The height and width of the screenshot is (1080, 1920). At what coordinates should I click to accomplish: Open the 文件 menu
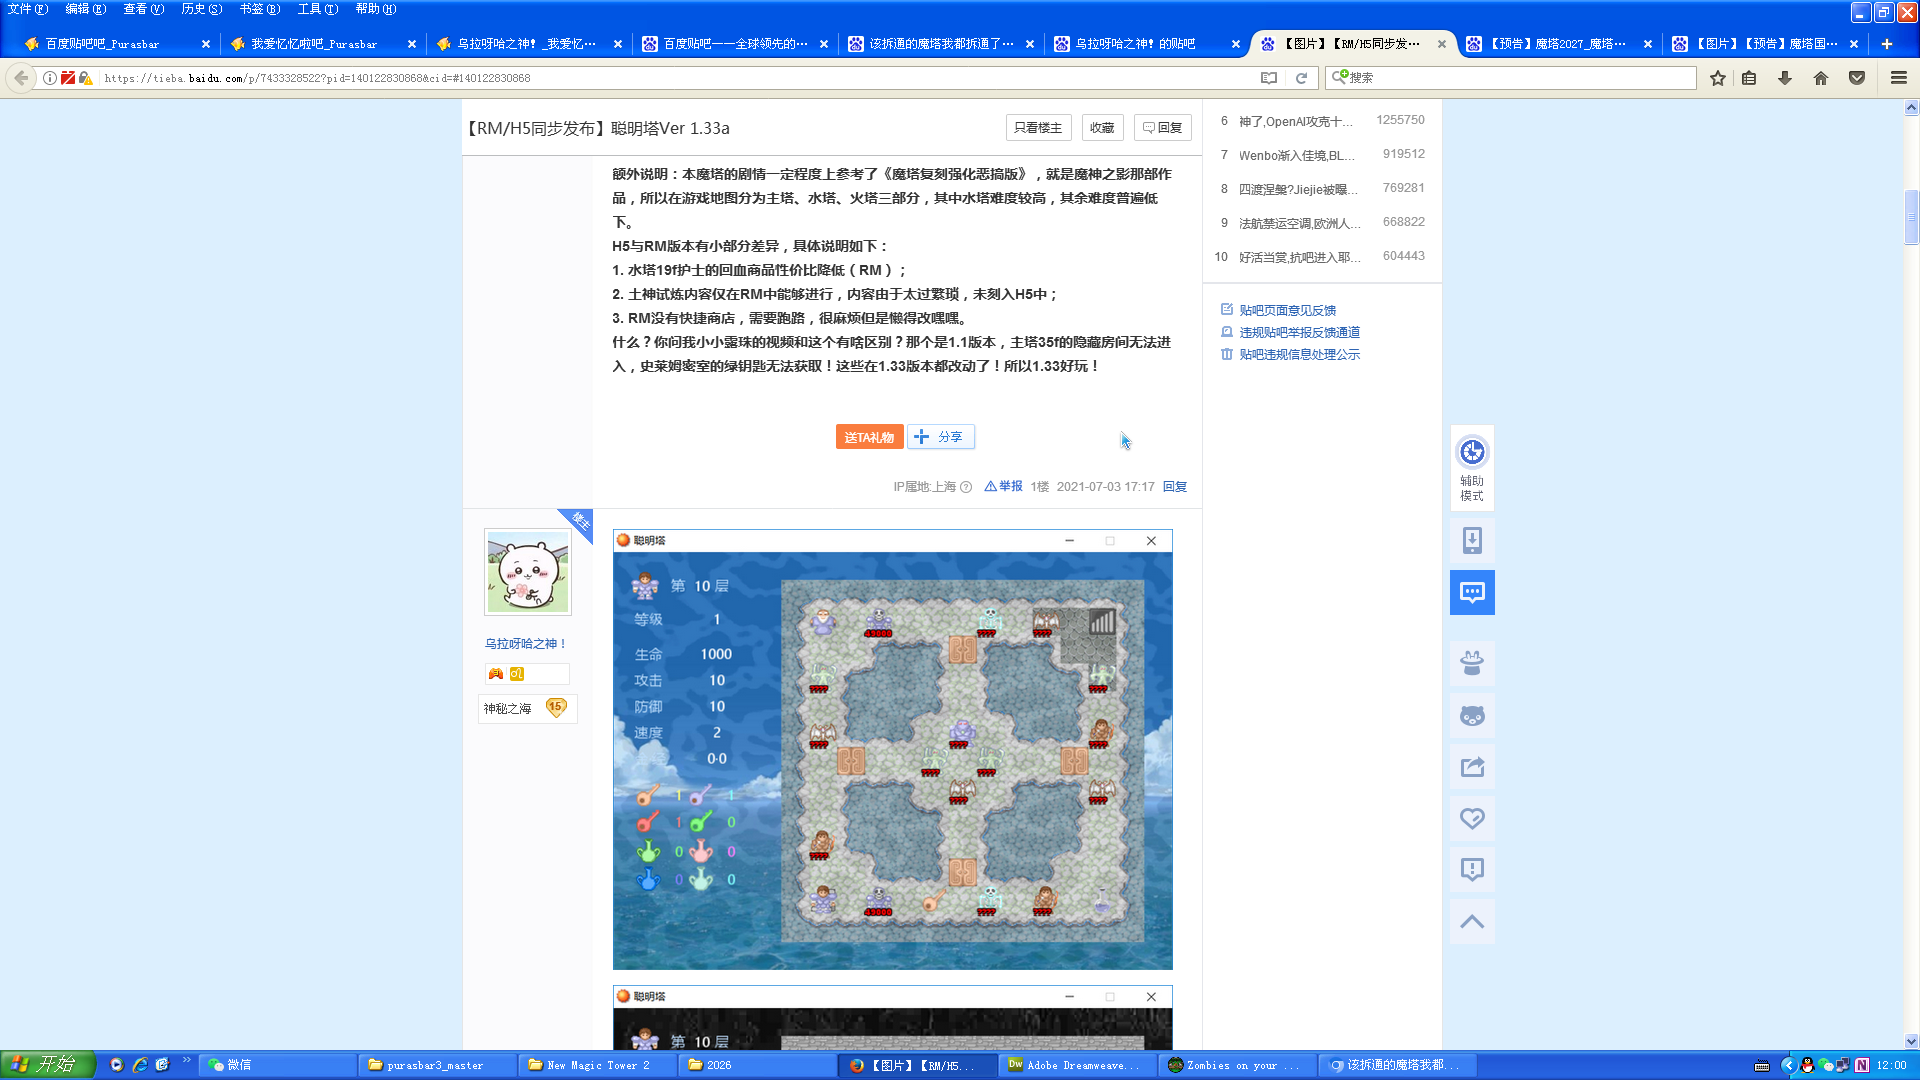click(27, 9)
